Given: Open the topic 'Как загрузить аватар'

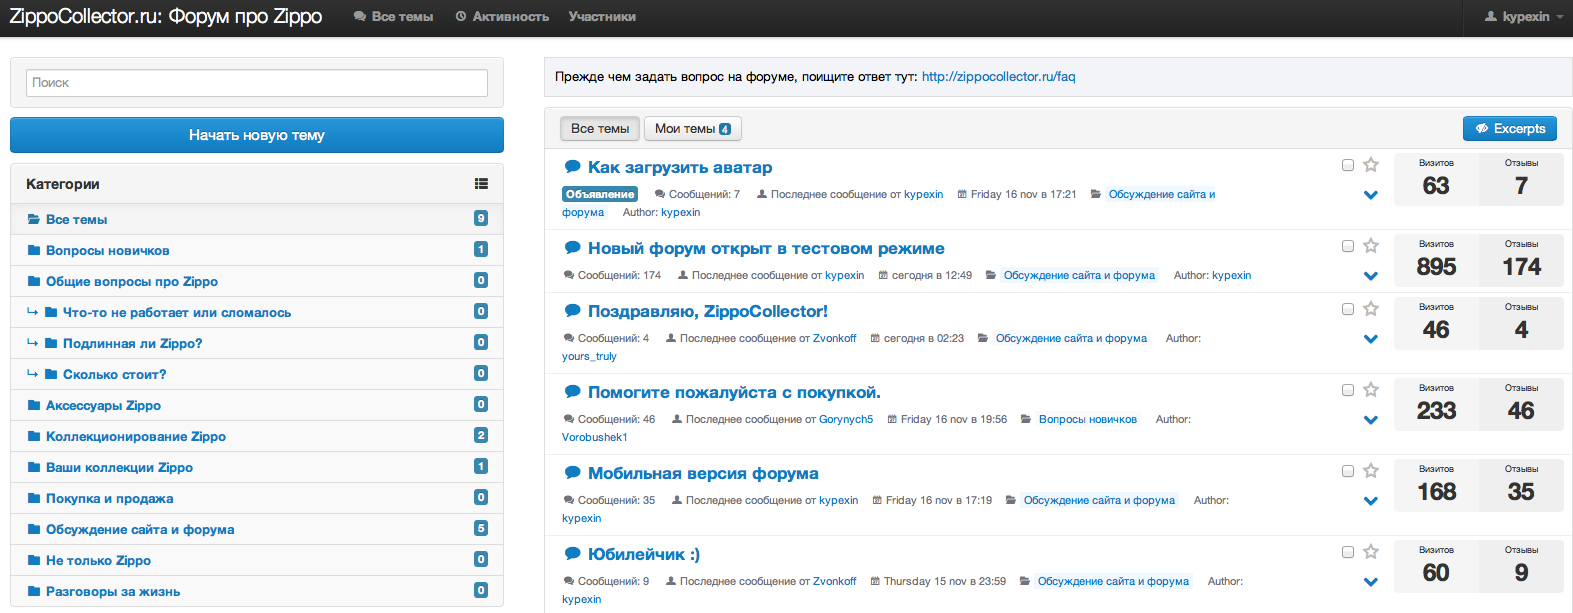Looking at the screenshot, I should pos(680,167).
